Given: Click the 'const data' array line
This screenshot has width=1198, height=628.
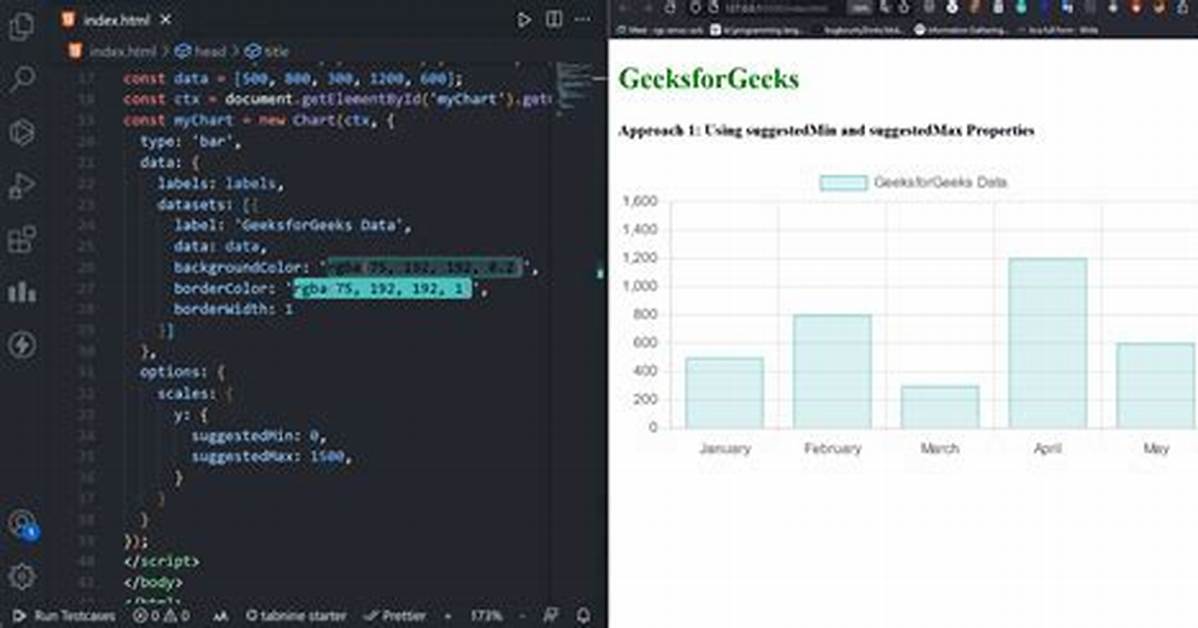Looking at the screenshot, I should pyautogui.click(x=293, y=79).
